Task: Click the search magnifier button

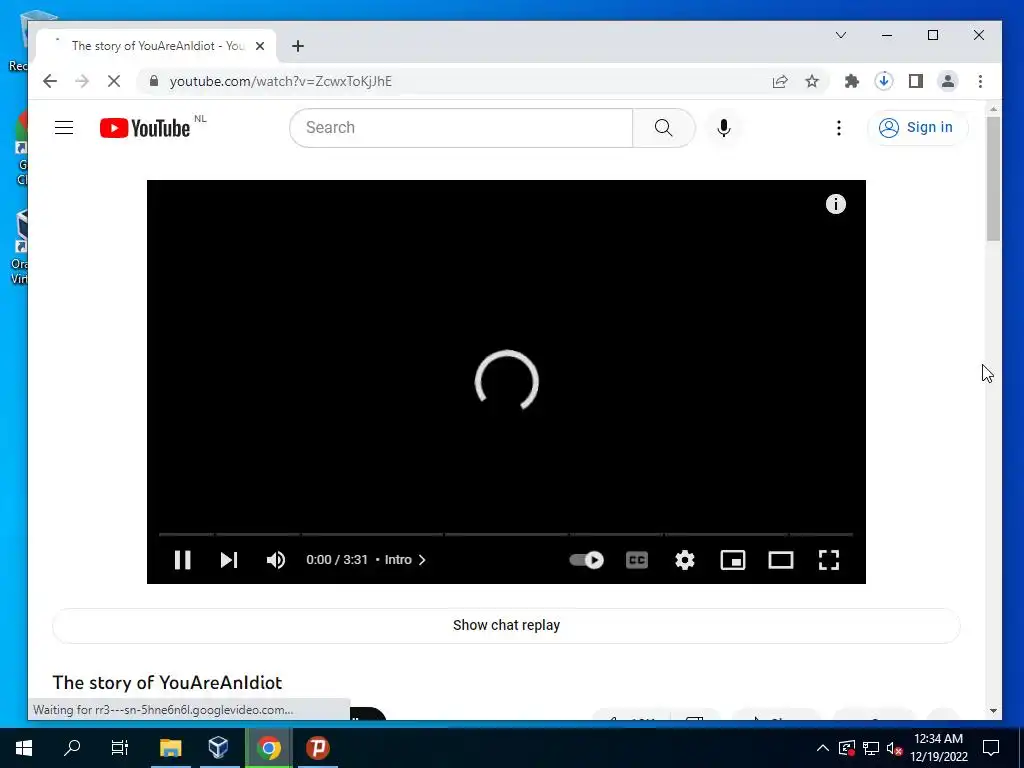Action: click(x=664, y=127)
